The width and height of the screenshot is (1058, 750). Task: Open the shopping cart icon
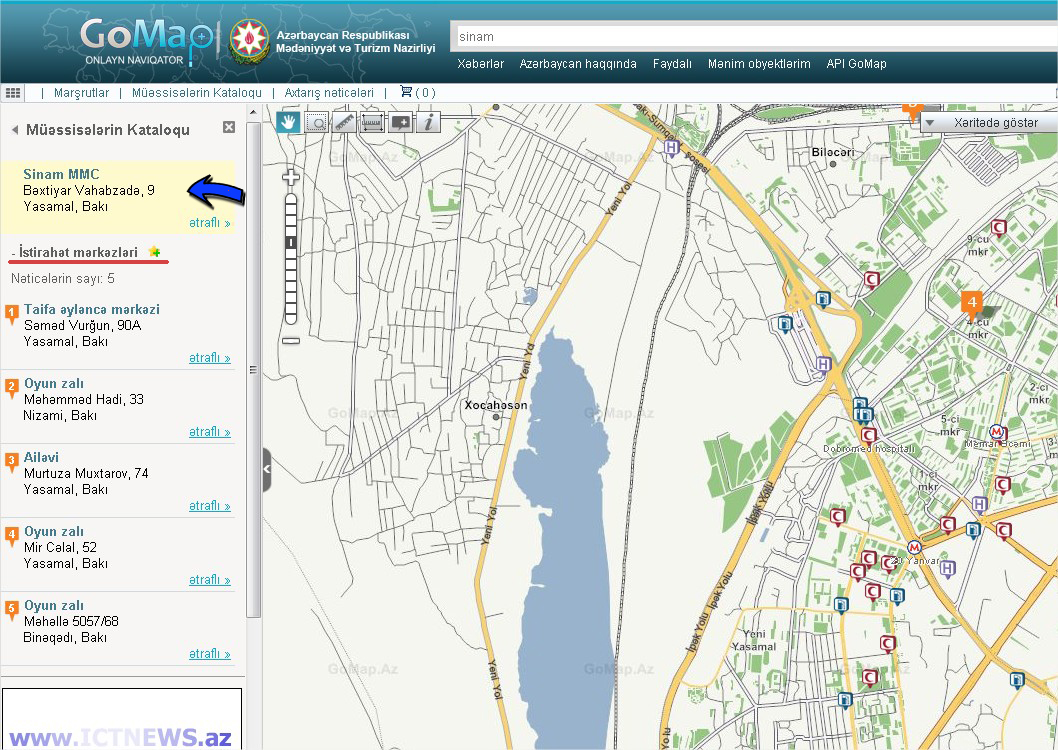406,92
